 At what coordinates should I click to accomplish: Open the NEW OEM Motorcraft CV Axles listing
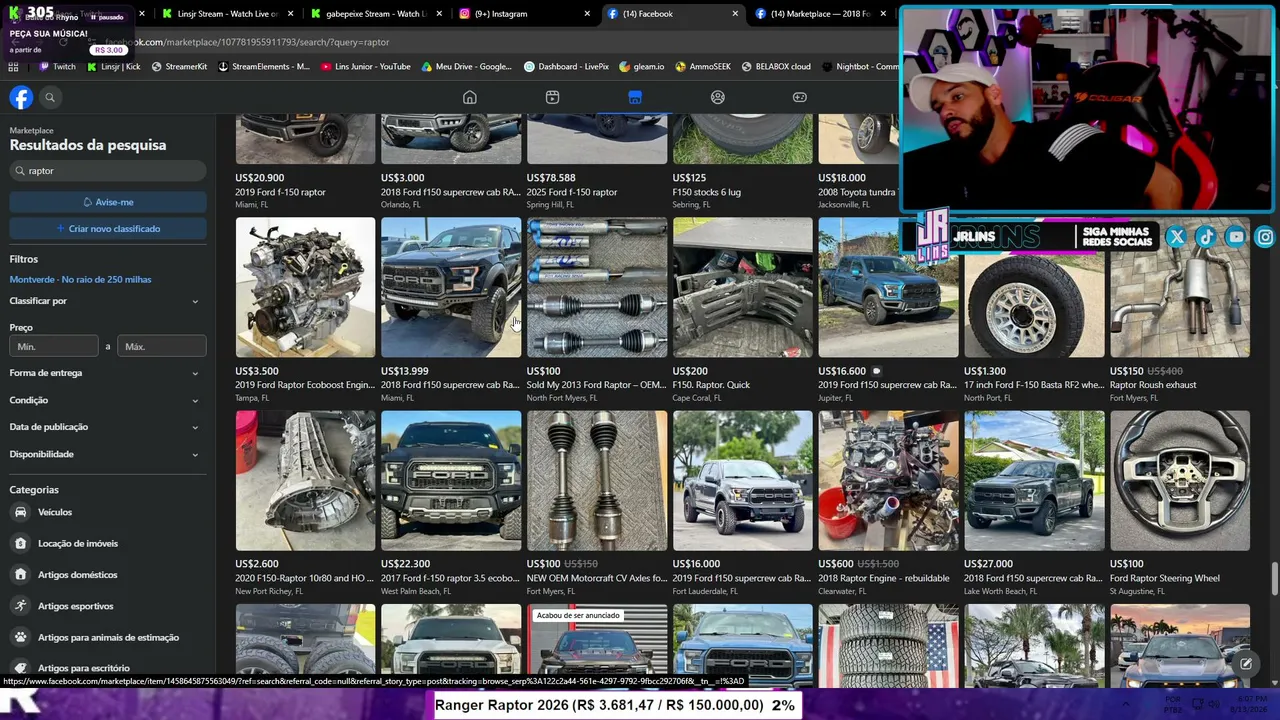(x=597, y=503)
